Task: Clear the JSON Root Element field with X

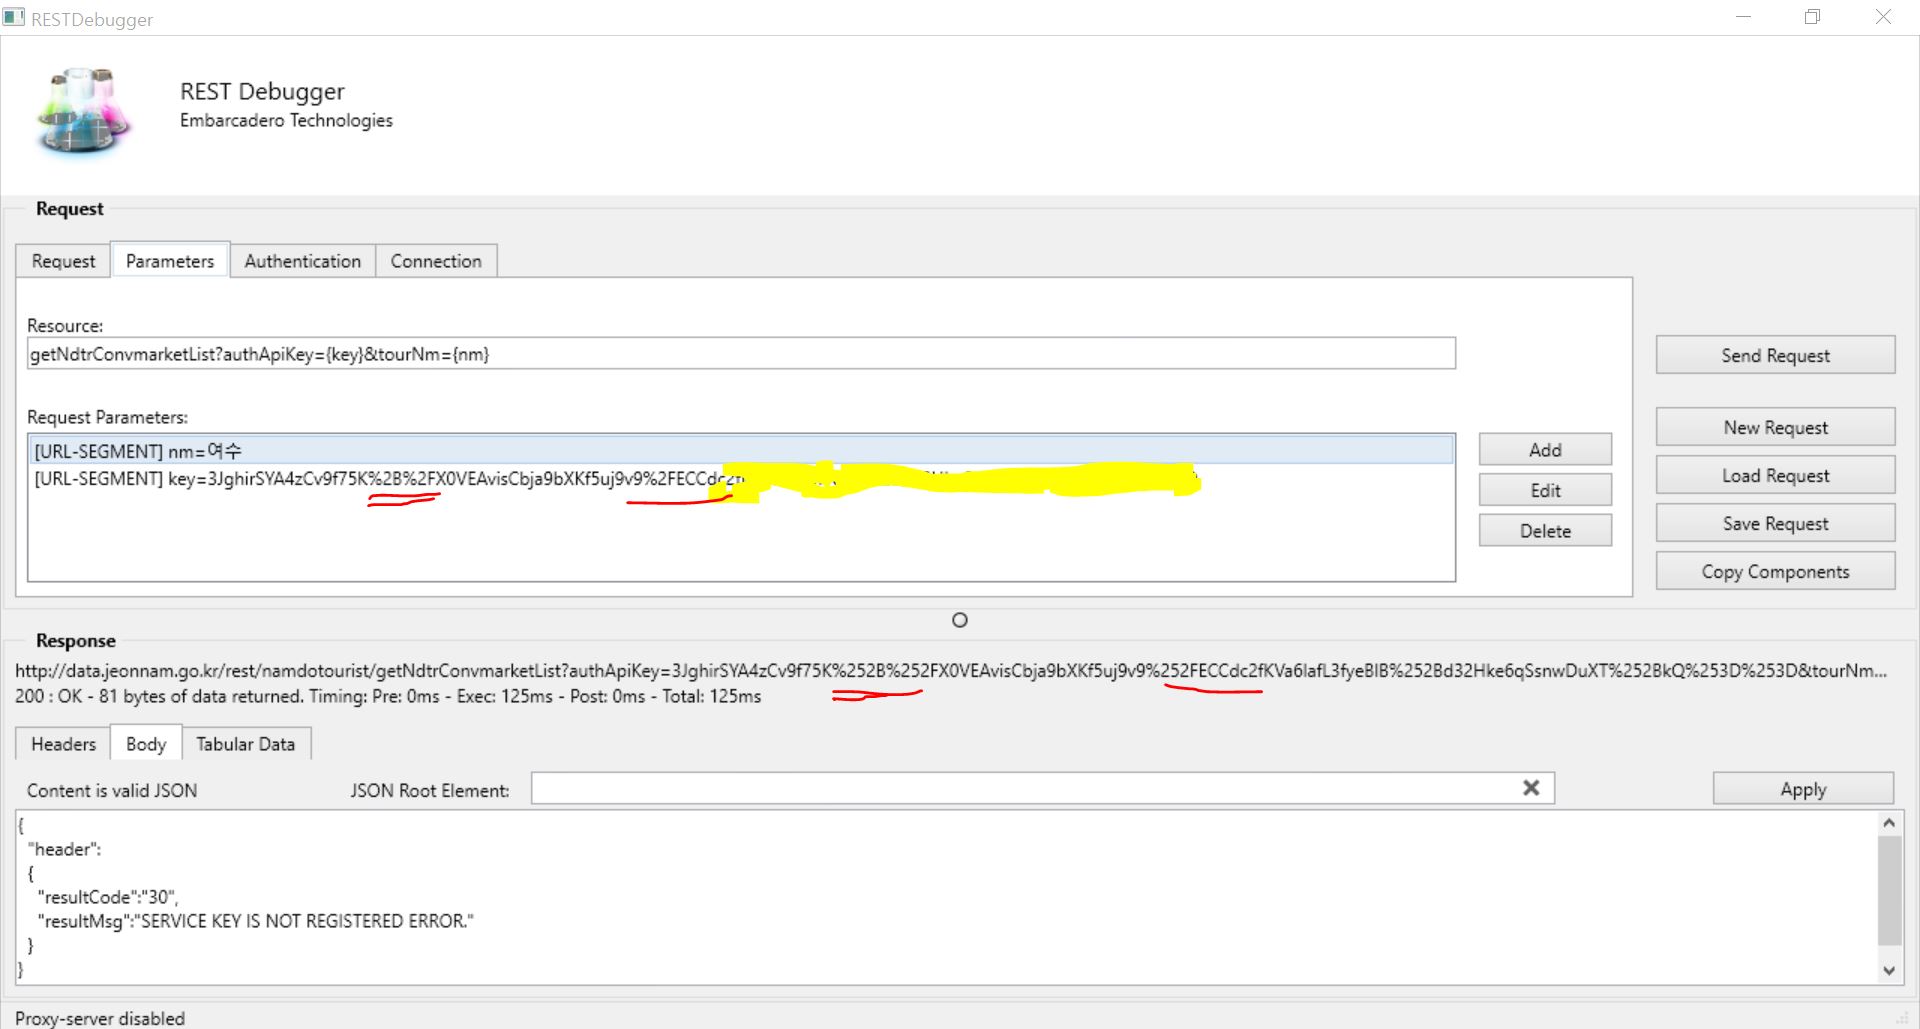Action: [x=1530, y=788]
